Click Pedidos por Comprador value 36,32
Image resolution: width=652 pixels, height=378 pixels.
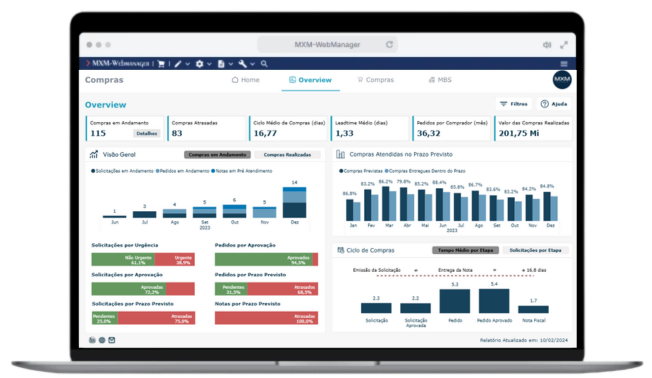pyautogui.click(x=429, y=133)
